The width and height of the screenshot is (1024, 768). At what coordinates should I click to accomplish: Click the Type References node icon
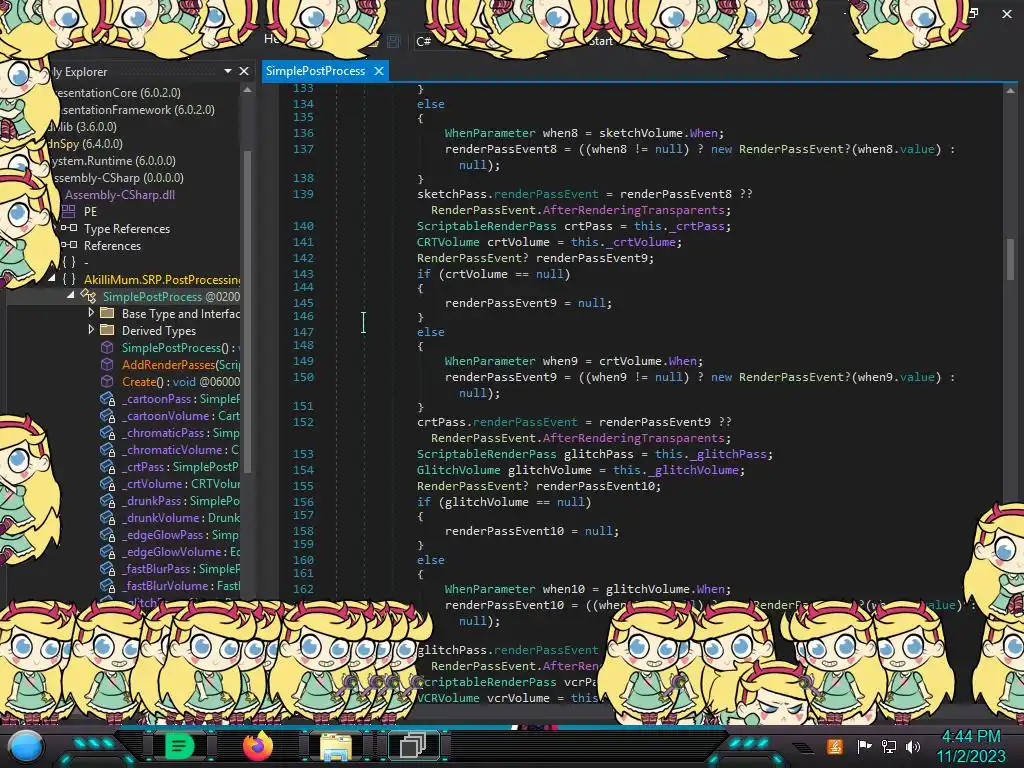click(x=69, y=228)
